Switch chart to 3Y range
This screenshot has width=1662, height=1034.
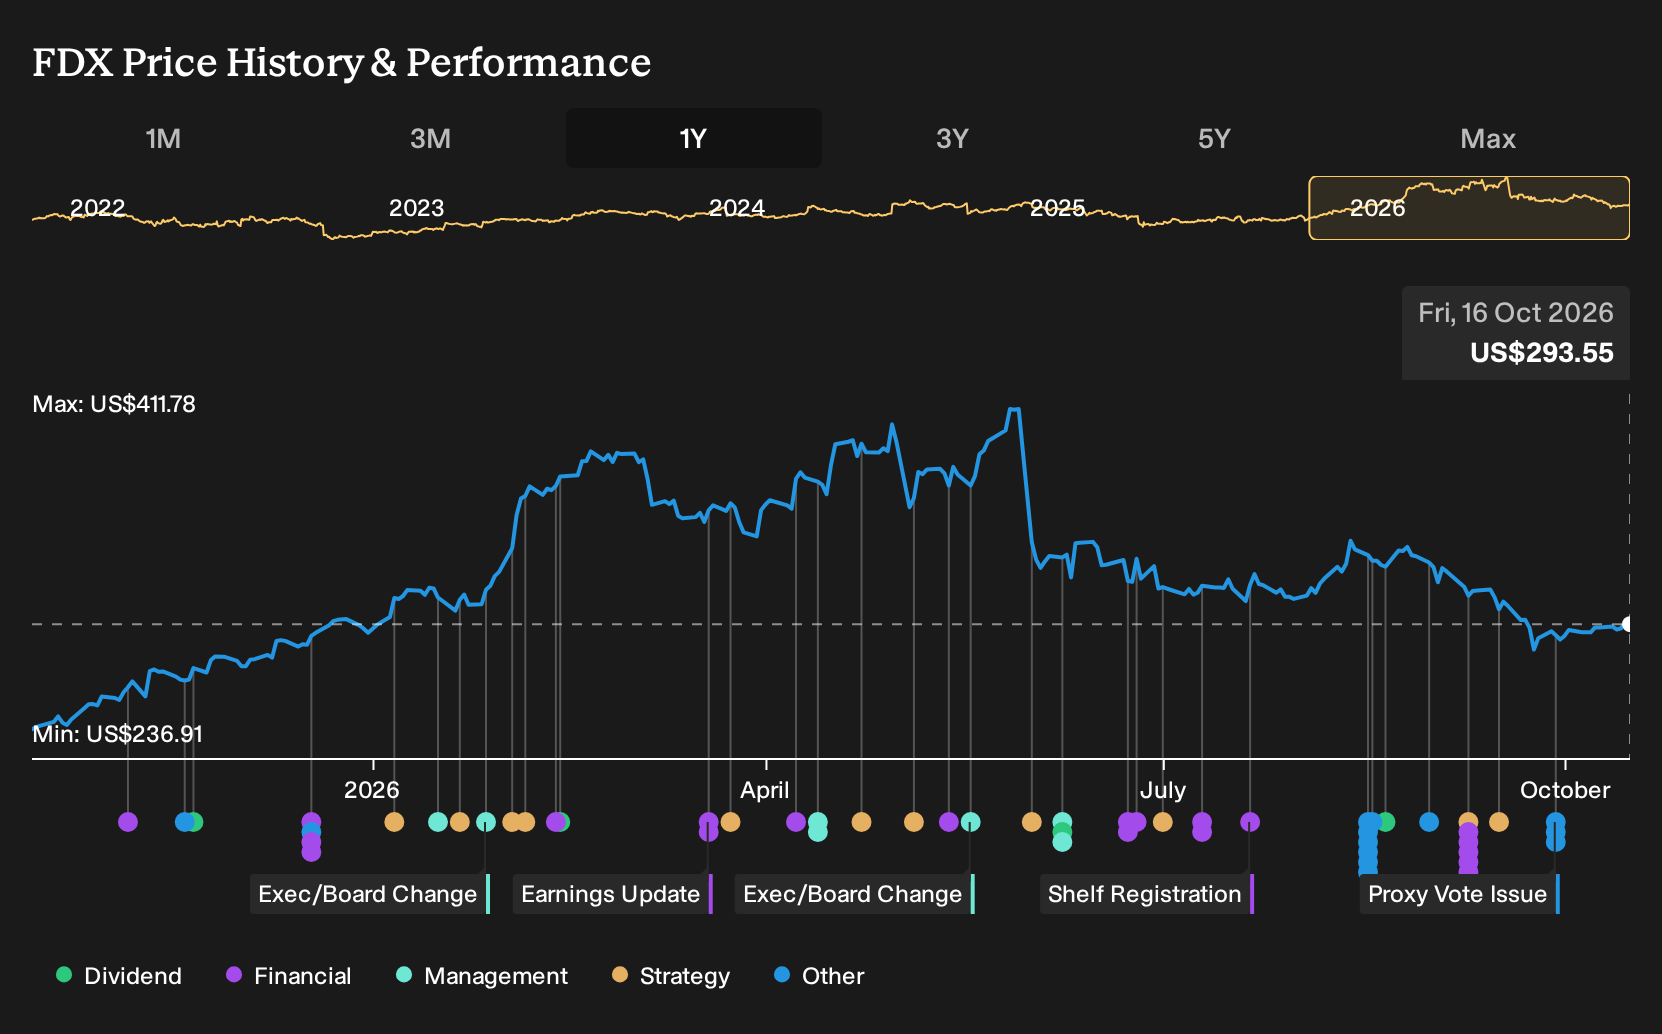click(952, 138)
